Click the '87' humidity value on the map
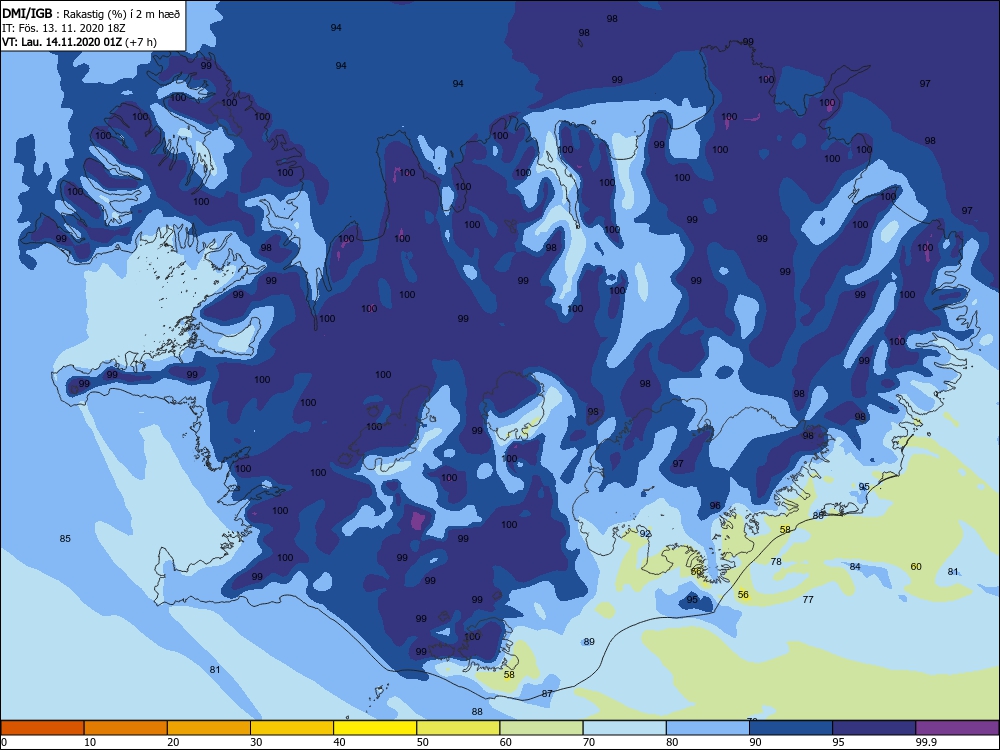 pyautogui.click(x=547, y=694)
